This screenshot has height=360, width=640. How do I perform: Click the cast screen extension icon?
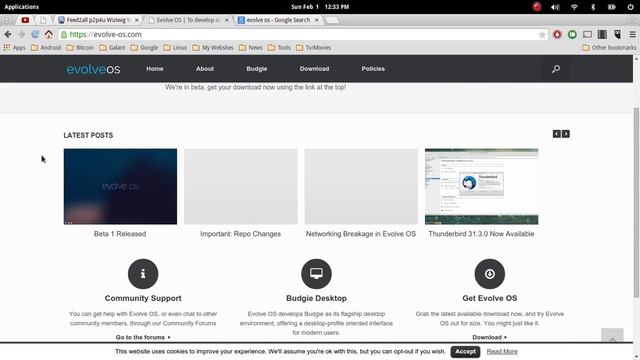(x=587, y=35)
